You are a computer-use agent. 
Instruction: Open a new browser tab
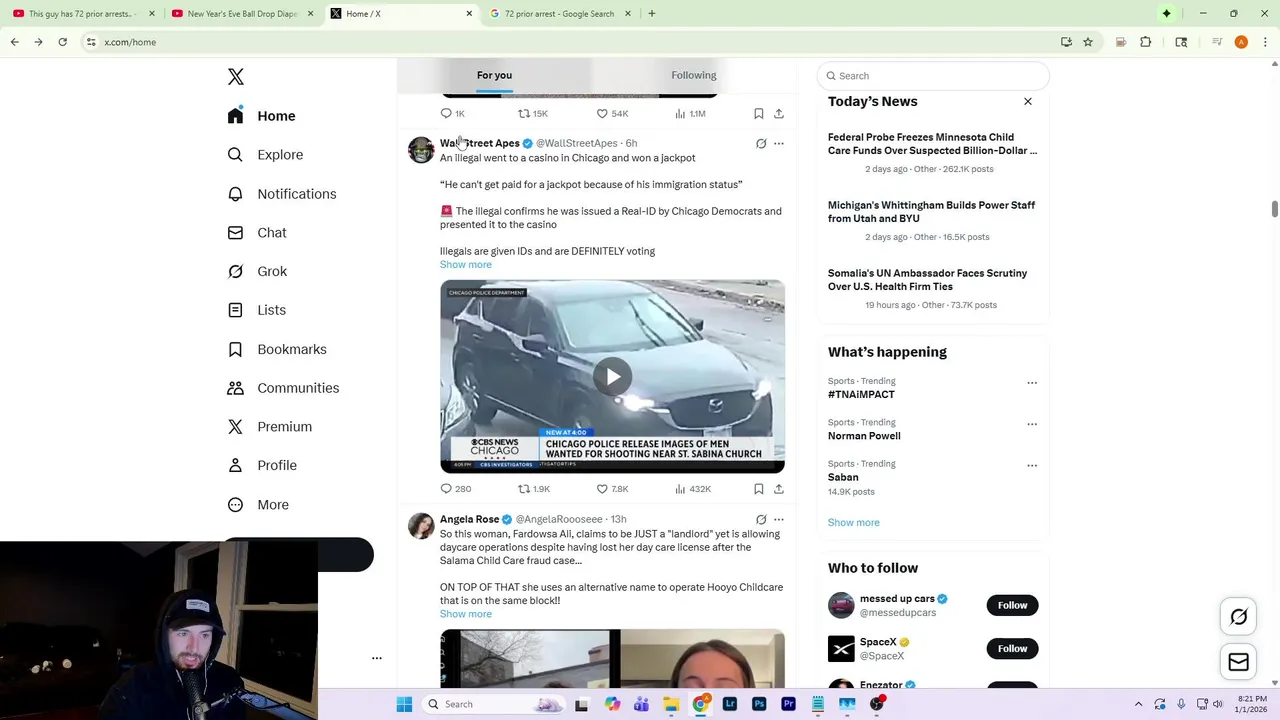[652, 14]
